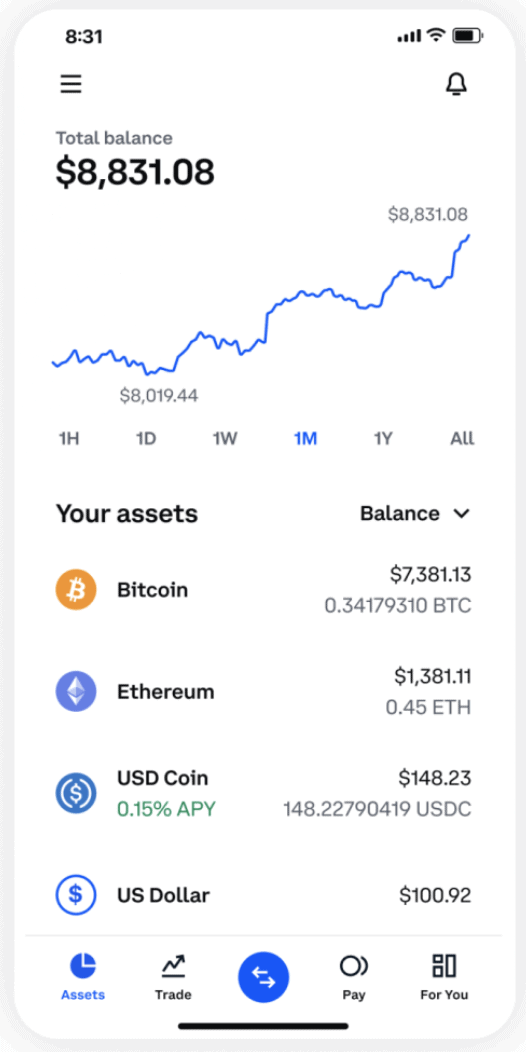The image size is (526, 1052).
Task: Open the For You tab
Action: 444,978
